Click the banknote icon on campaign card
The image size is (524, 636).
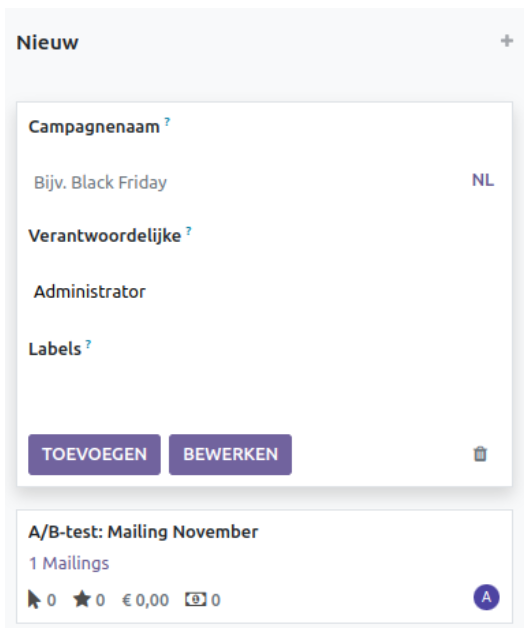pyautogui.click(x=196, y=599)
